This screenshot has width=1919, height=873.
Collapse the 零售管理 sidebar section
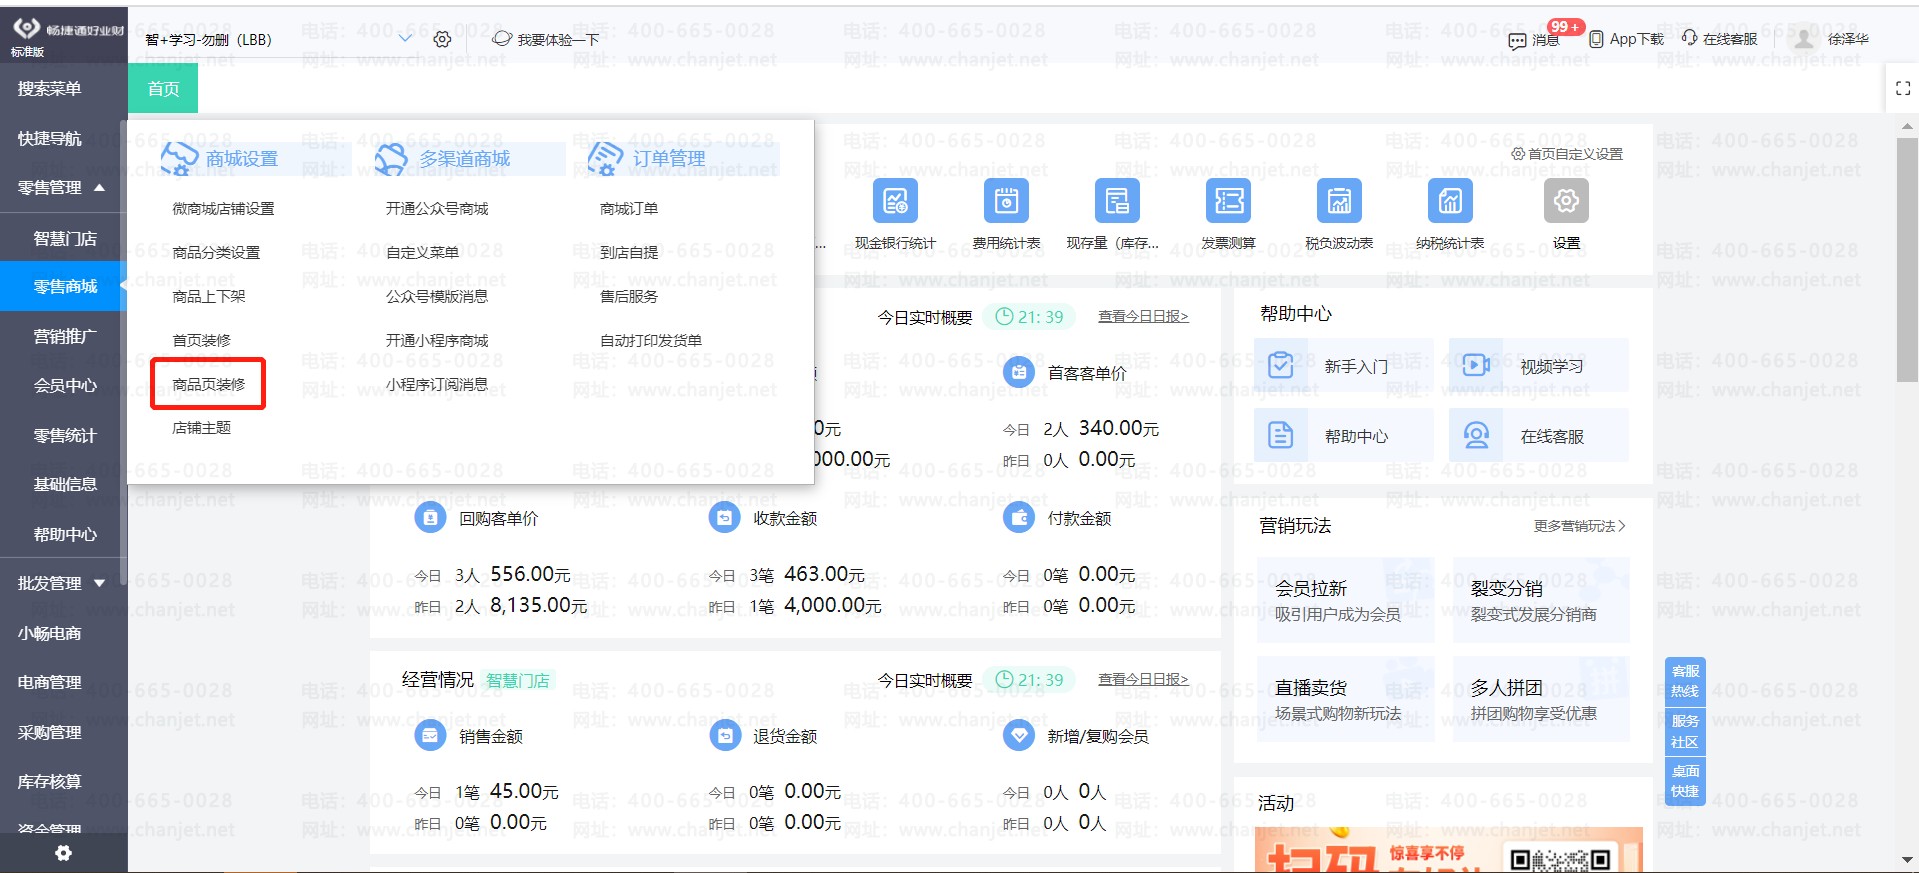100,188
